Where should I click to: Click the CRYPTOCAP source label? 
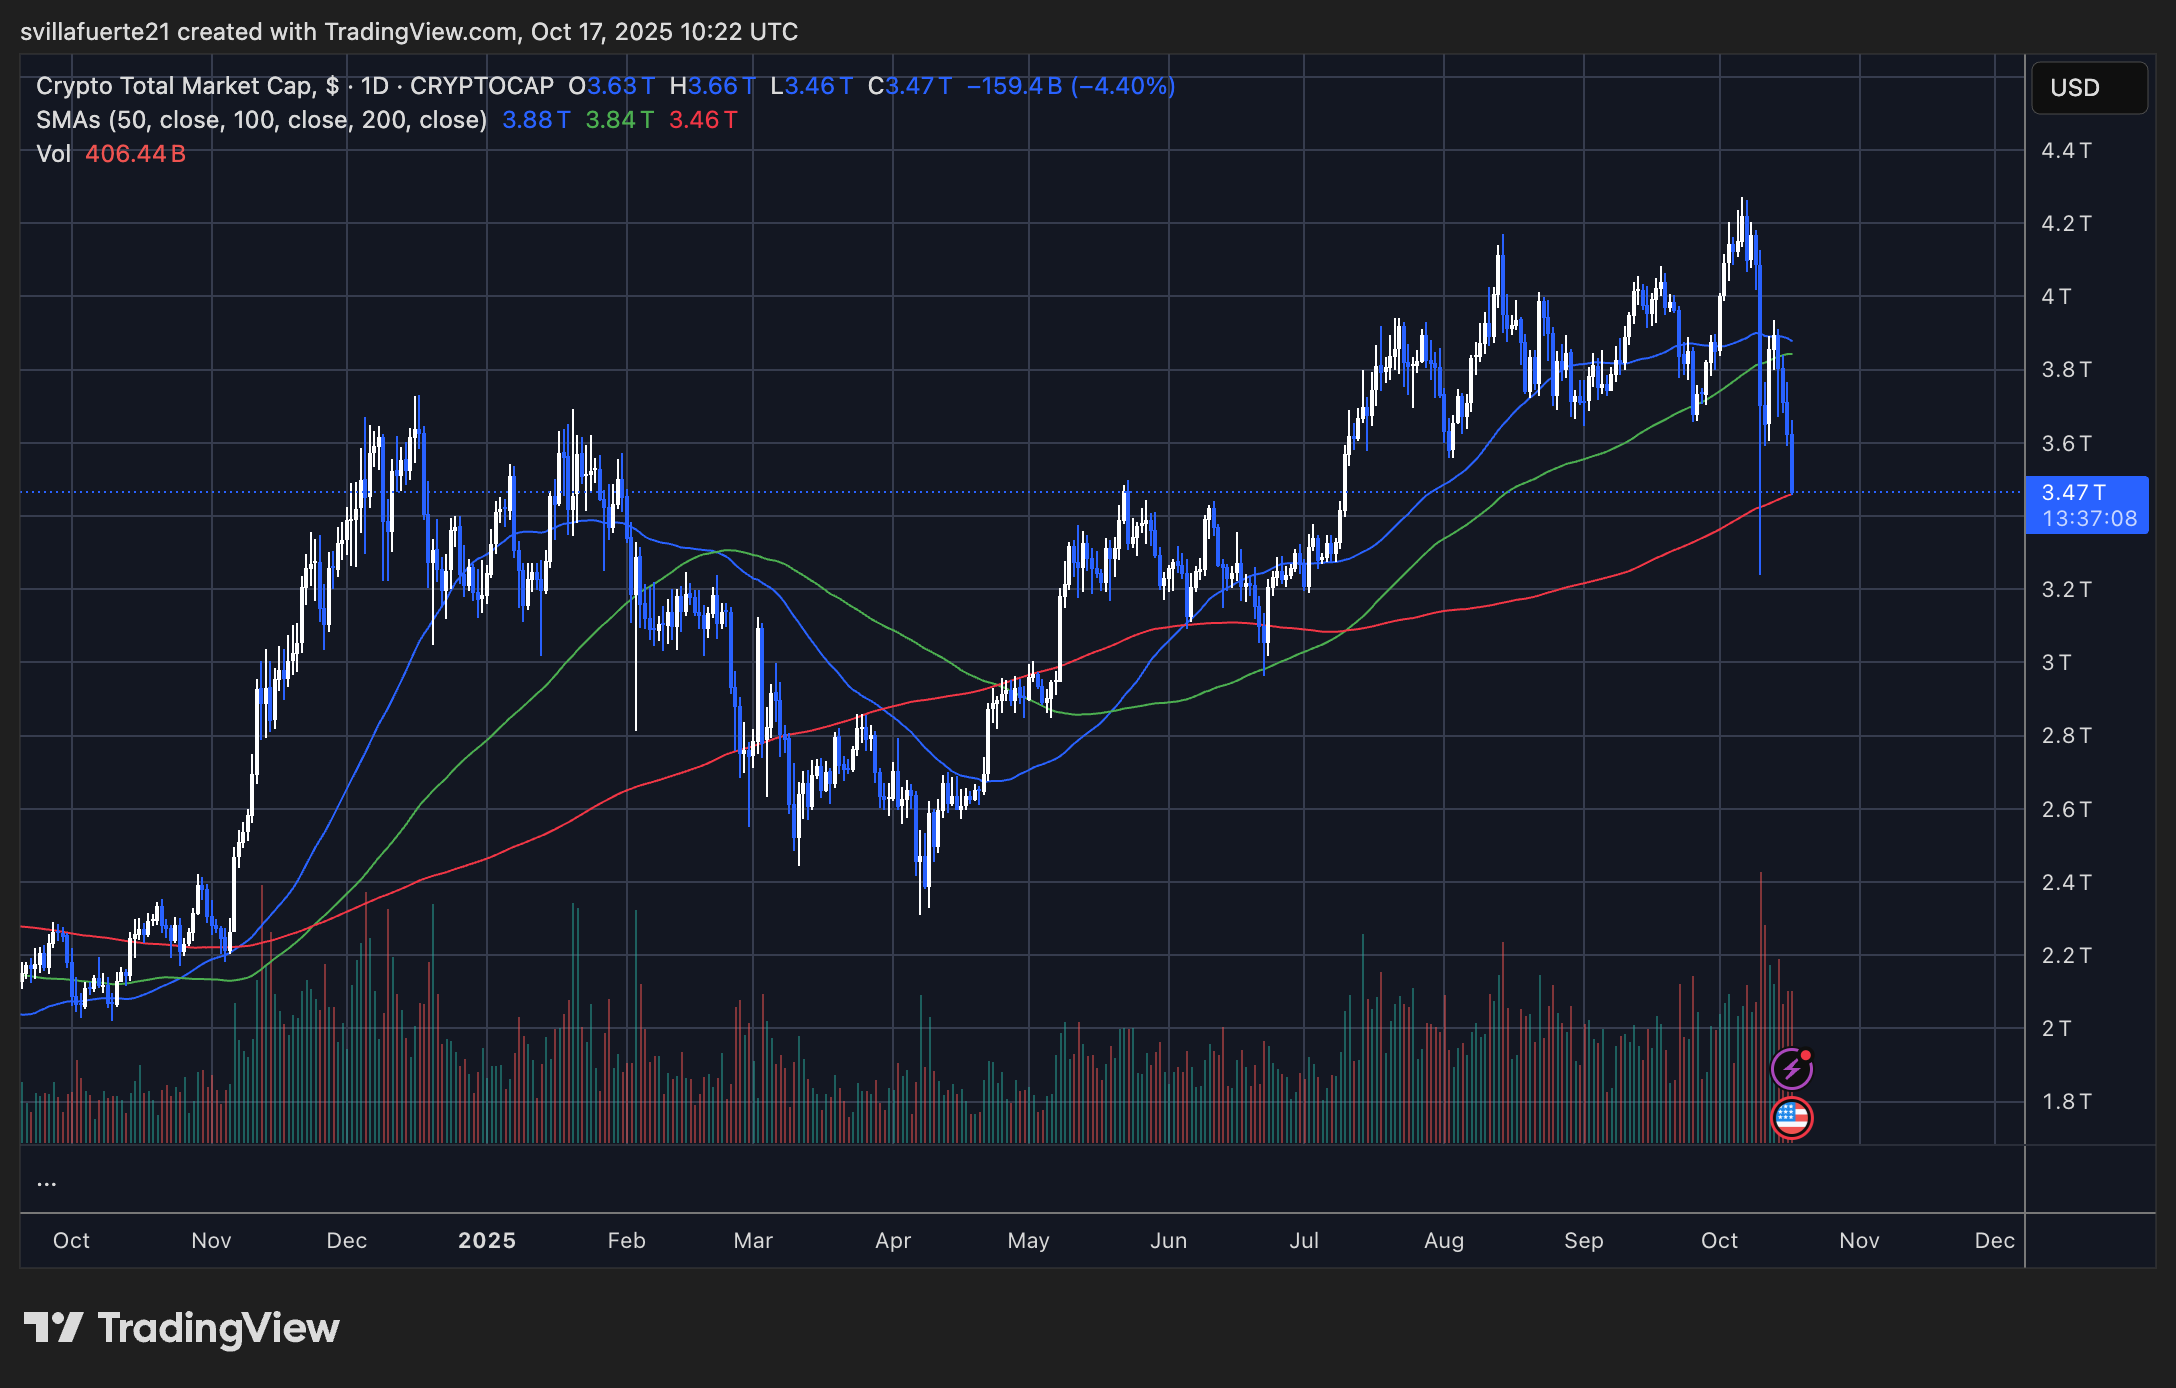point(483,86)
